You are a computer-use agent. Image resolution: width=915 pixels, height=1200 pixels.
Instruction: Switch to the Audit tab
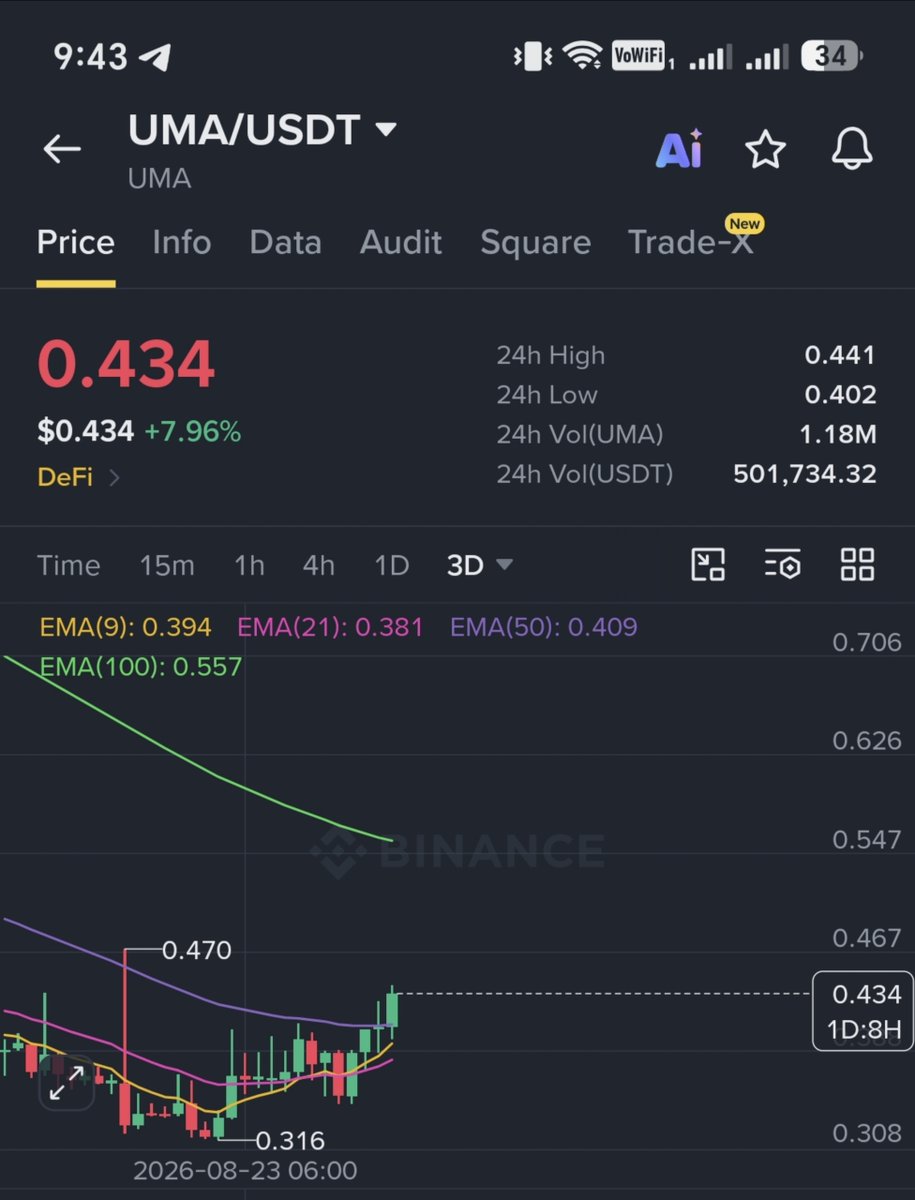pos(401,242)
